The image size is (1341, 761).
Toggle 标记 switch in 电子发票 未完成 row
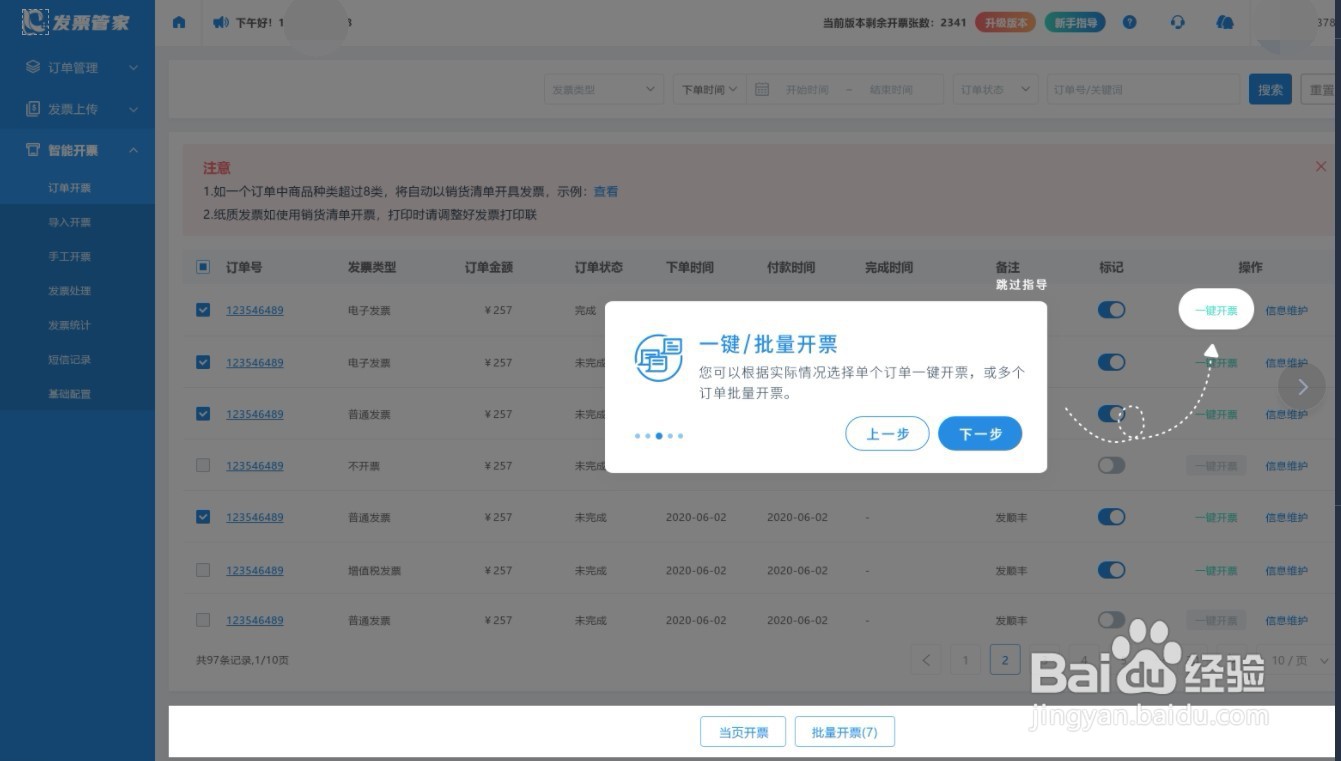click(1111, 362)
